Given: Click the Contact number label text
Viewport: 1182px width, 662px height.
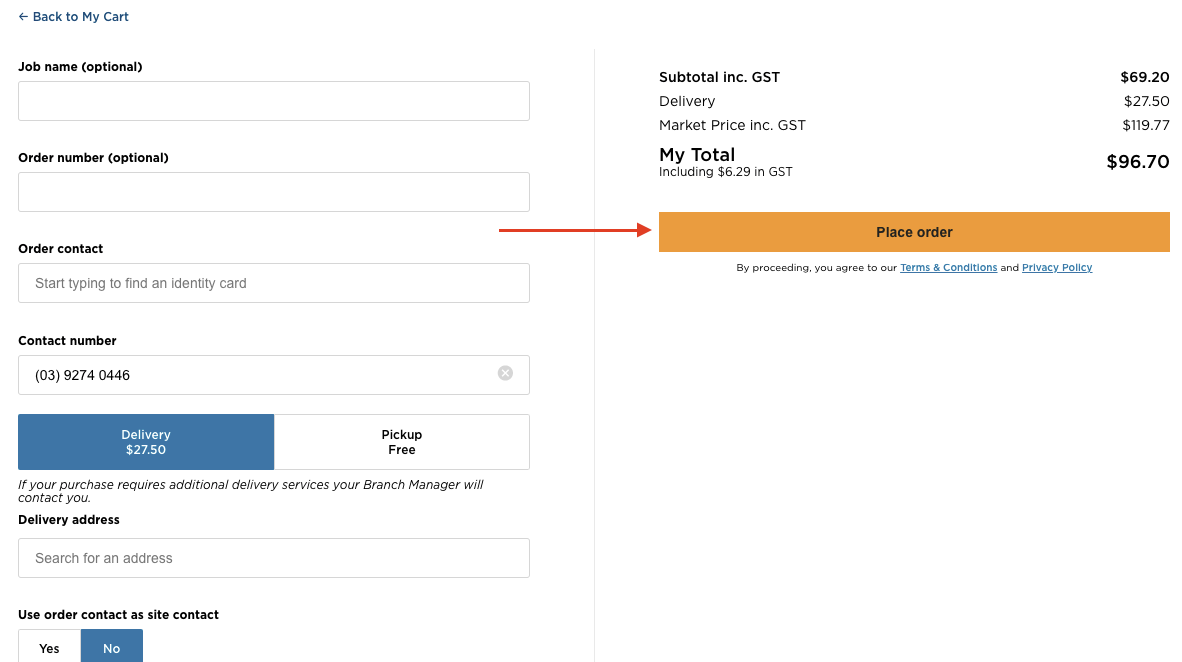Looking at the screenshot, I should tap(67, 341).
